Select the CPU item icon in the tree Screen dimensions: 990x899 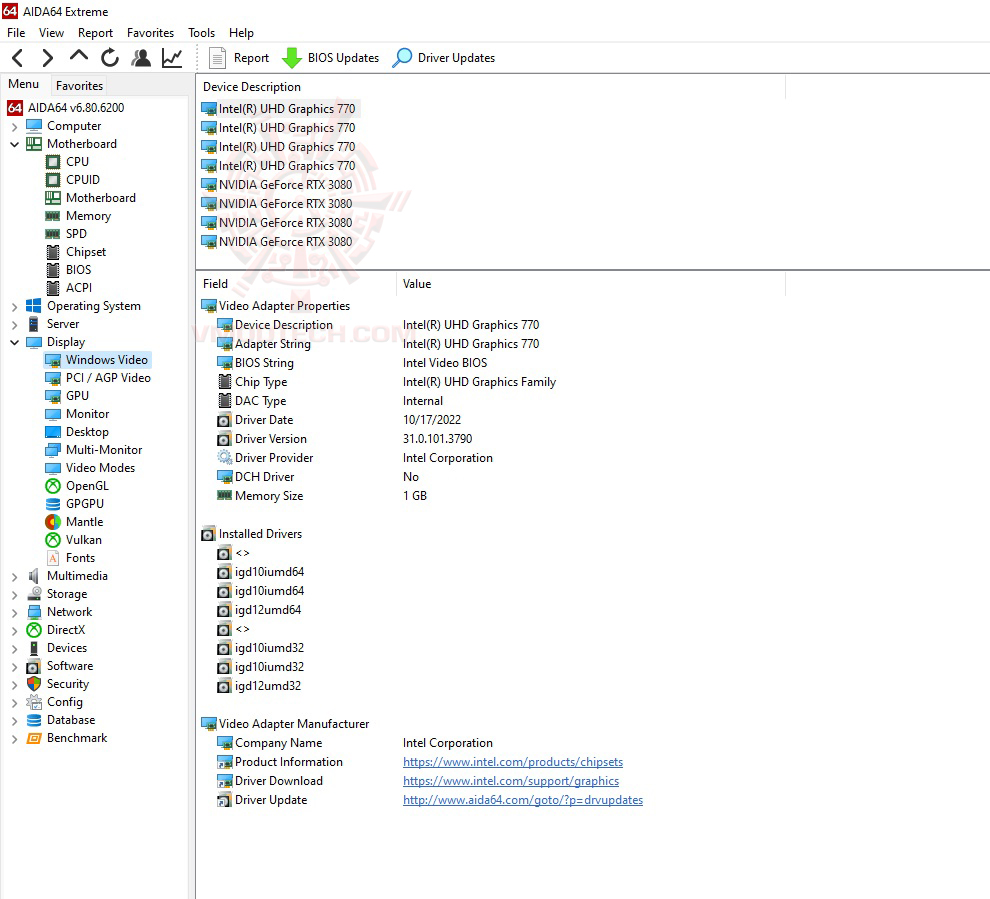pyautogui.click(x=53, y=162)
